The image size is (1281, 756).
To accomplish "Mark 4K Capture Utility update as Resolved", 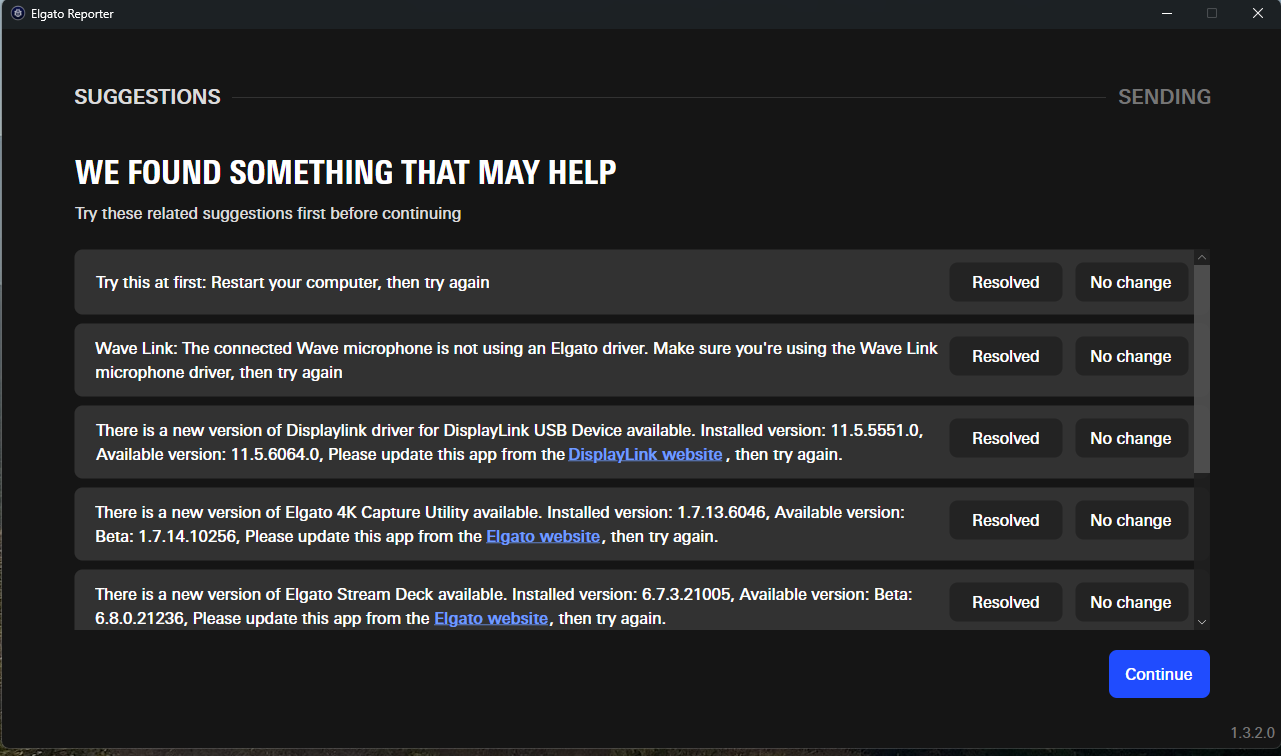I will pos(1006,520).
